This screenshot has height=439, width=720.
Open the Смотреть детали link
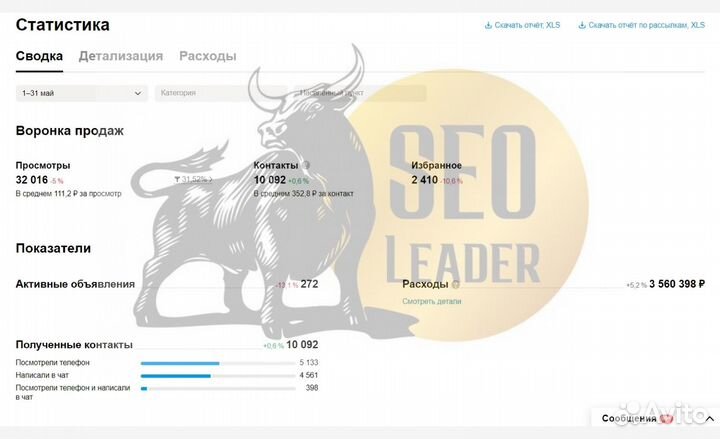[x=431, y=300]
